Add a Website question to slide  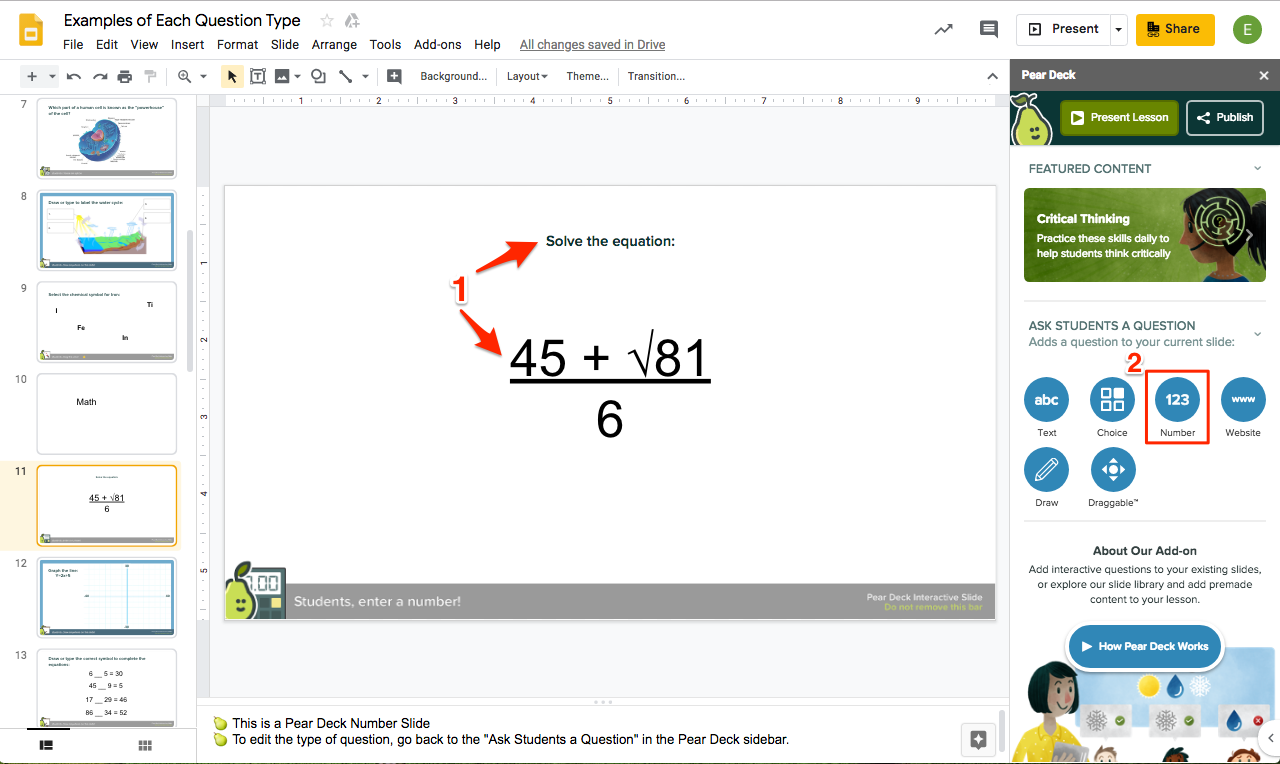pos(1243,400)
